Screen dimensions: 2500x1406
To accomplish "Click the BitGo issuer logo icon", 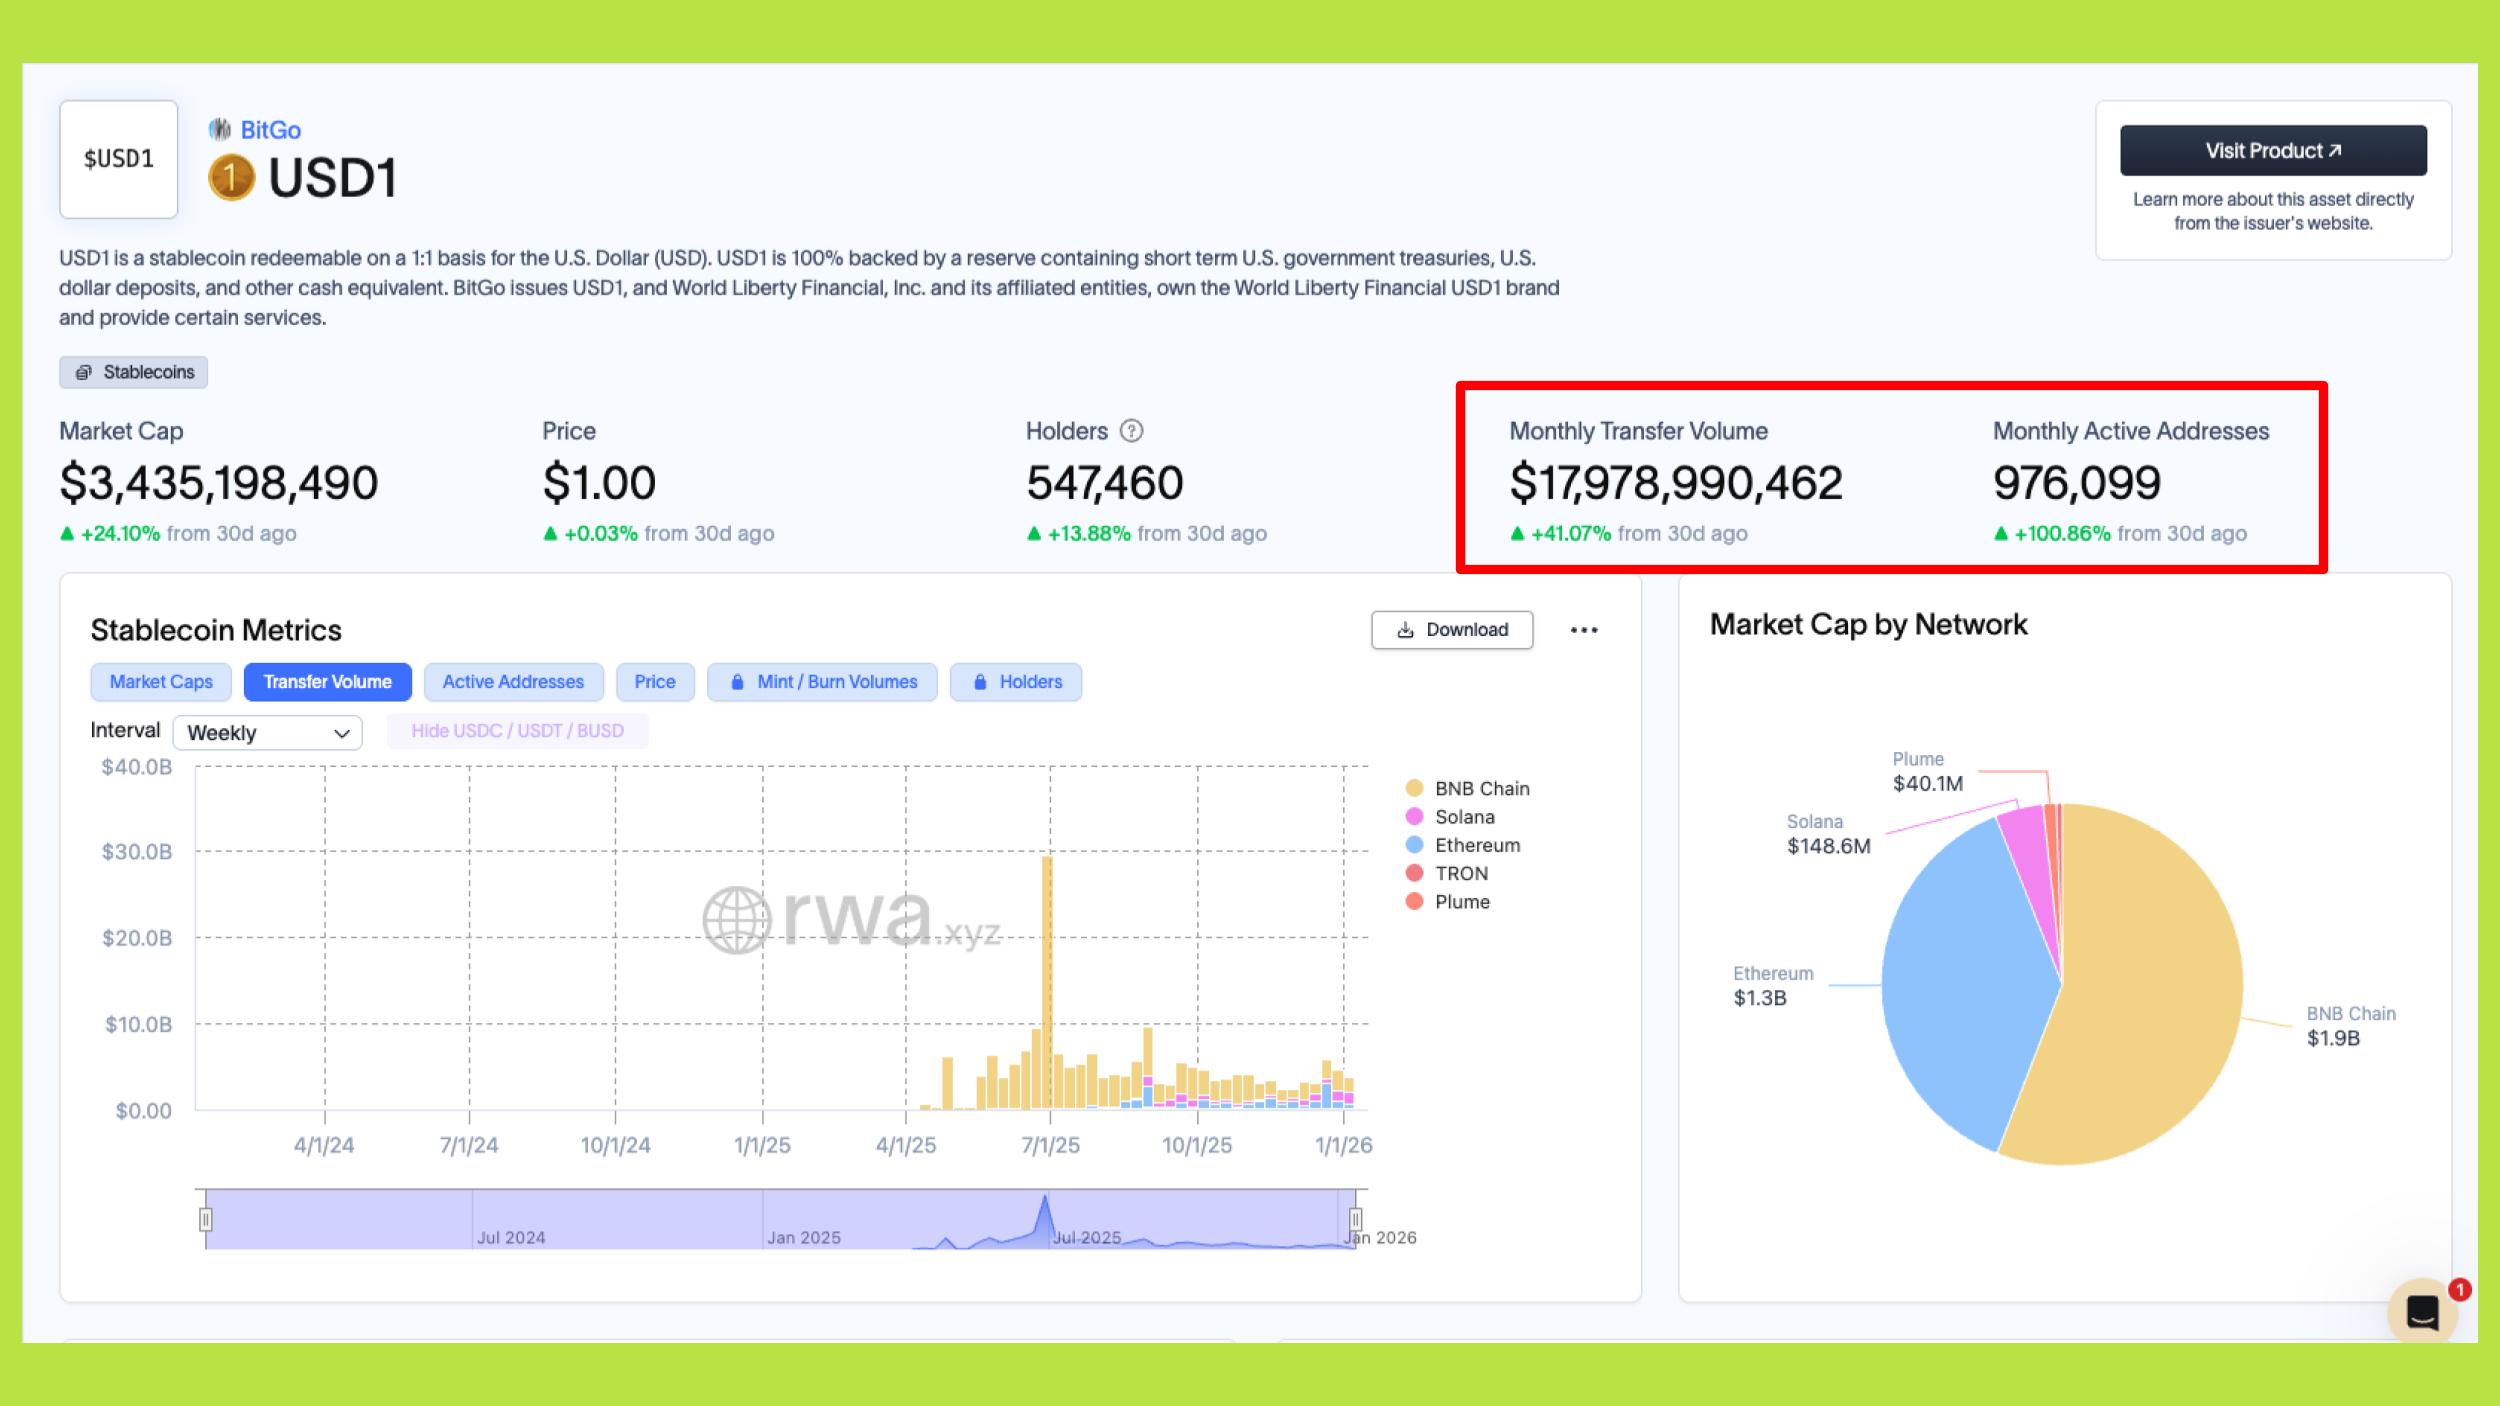I will click(219, 130).
